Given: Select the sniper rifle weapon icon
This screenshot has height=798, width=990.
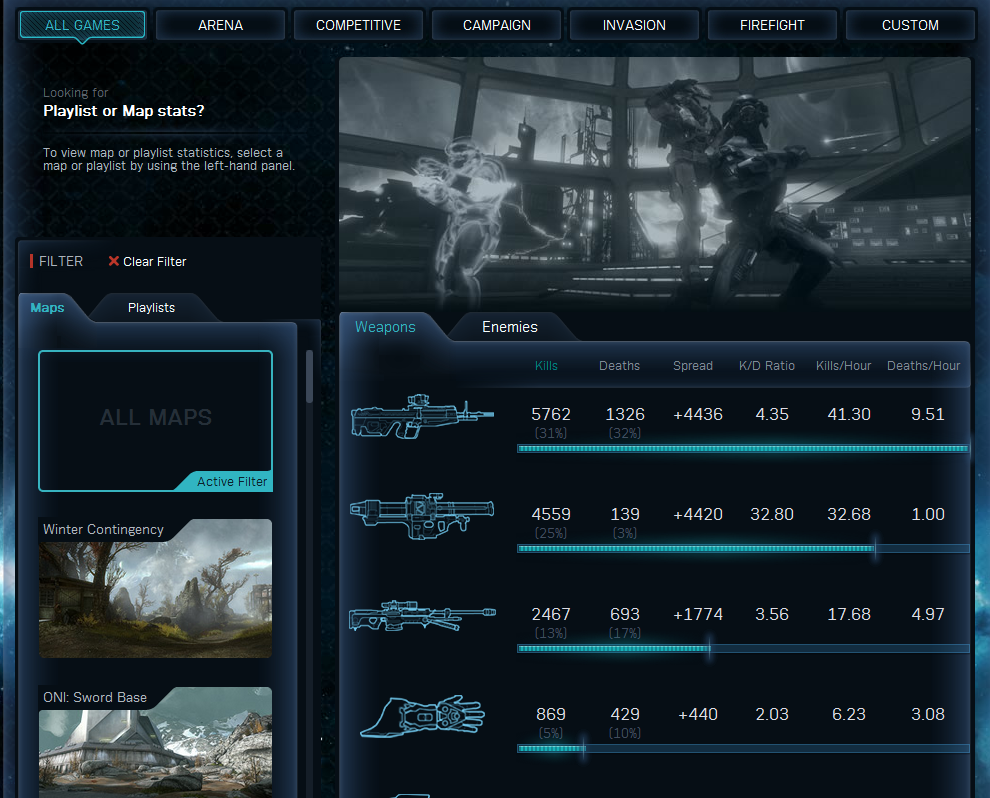Looking at the screenshot, I should (422, 616).
